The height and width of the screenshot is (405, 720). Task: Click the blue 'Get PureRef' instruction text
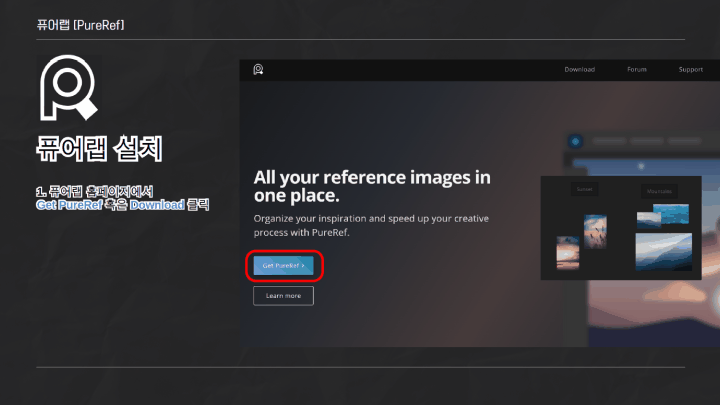[69, 205]
